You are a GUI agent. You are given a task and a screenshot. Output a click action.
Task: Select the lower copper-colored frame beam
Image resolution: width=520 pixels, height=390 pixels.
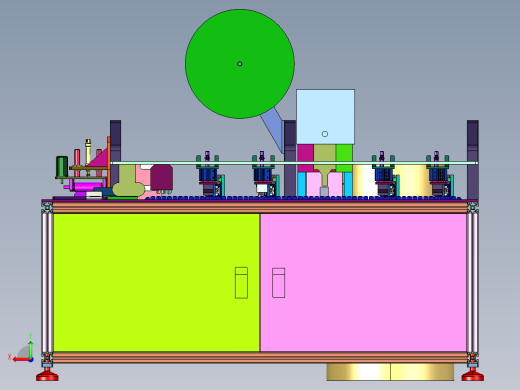point(260,357)
